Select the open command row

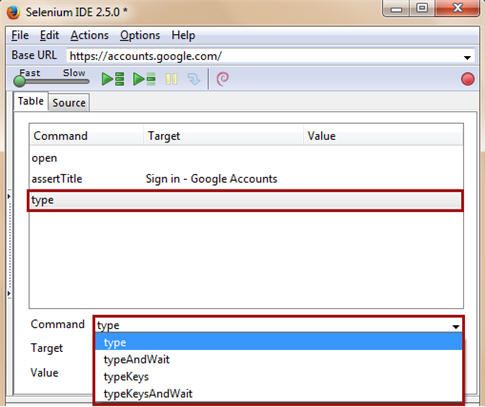click(x=246, y=158)
